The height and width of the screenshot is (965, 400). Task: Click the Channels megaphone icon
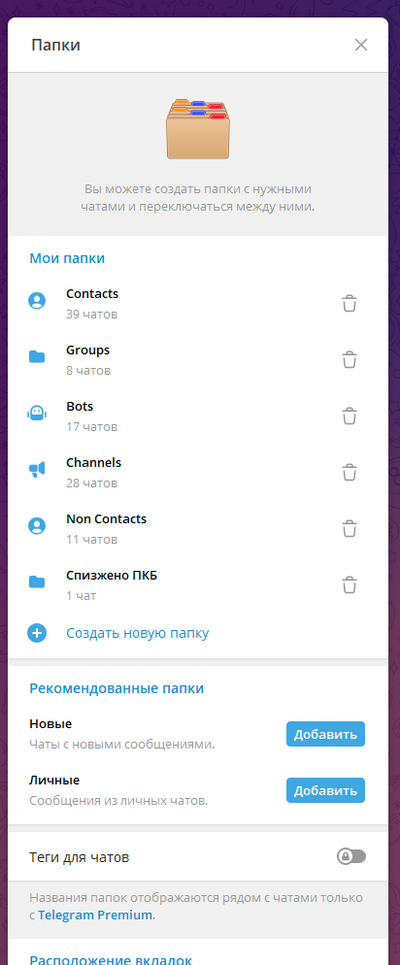(x=37, y=470)
